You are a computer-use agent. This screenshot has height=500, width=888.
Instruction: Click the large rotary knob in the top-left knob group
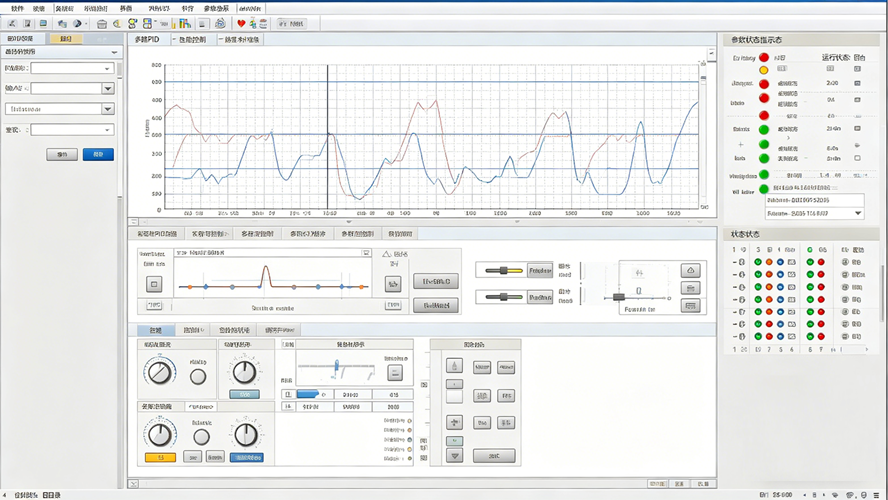[159, 373]
